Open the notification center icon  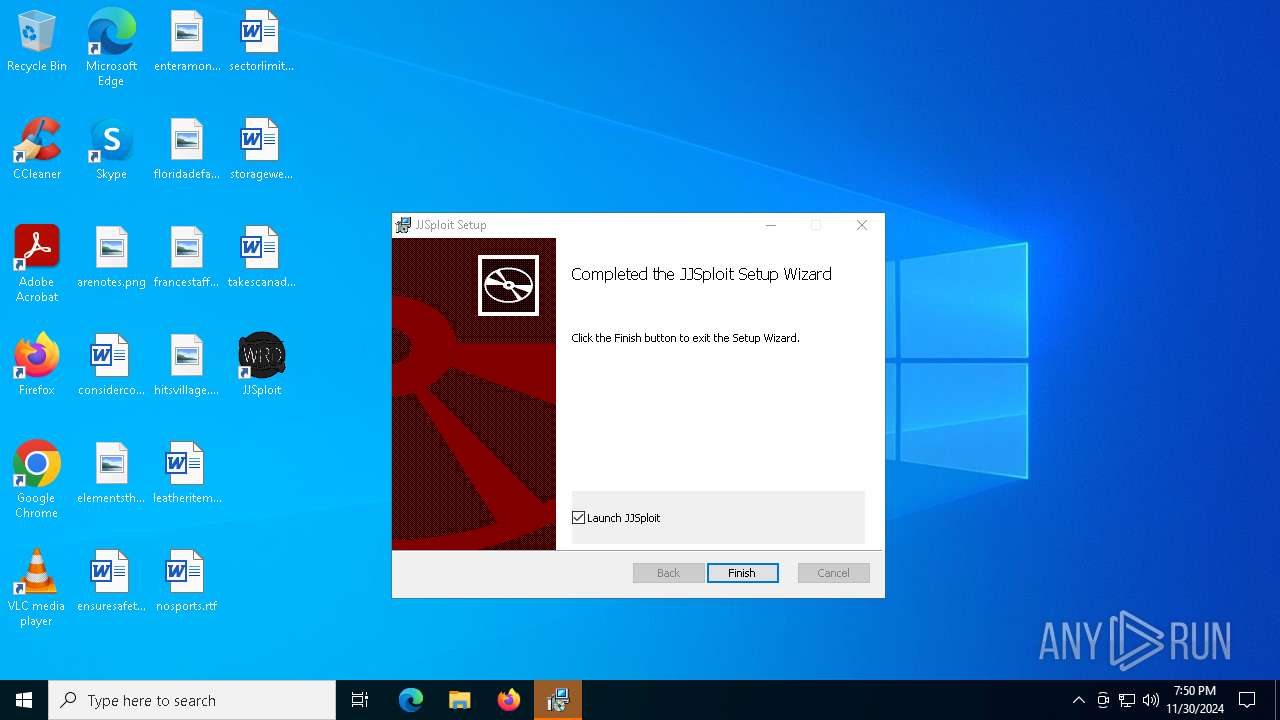pyautogui.click(x=1247, y=700)
